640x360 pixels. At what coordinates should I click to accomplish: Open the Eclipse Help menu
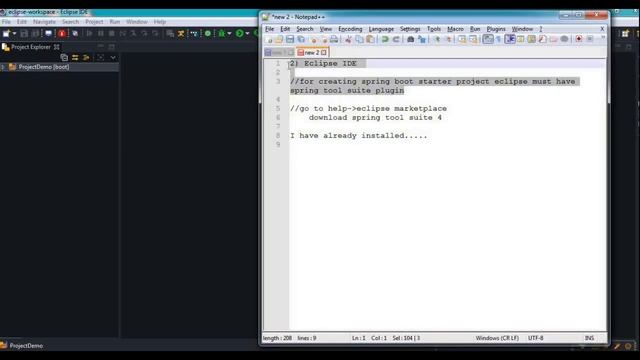click(x=160, y=22)
